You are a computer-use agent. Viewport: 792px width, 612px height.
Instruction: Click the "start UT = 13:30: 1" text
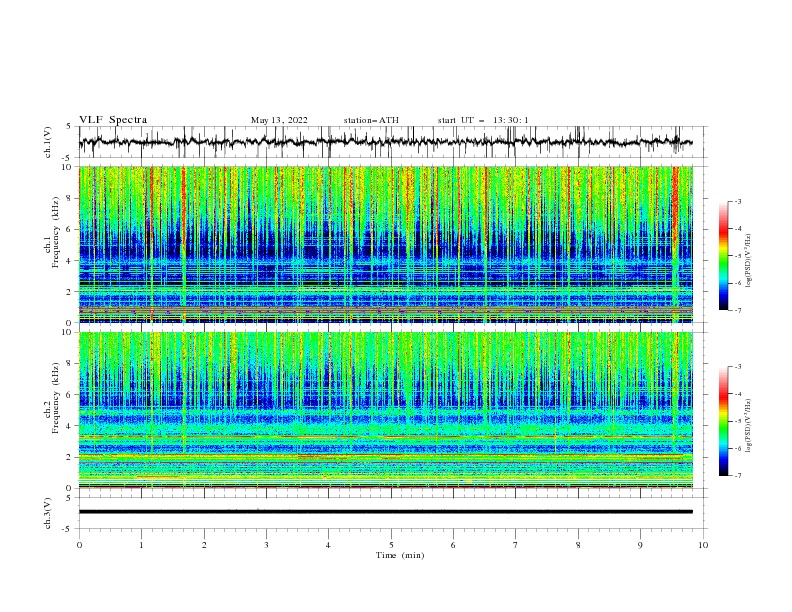482,120
